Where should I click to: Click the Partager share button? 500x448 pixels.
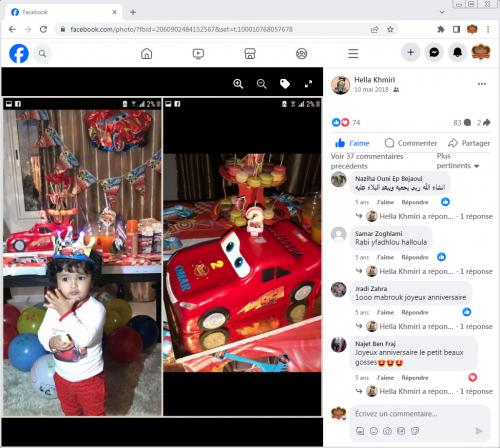point(469,143)
